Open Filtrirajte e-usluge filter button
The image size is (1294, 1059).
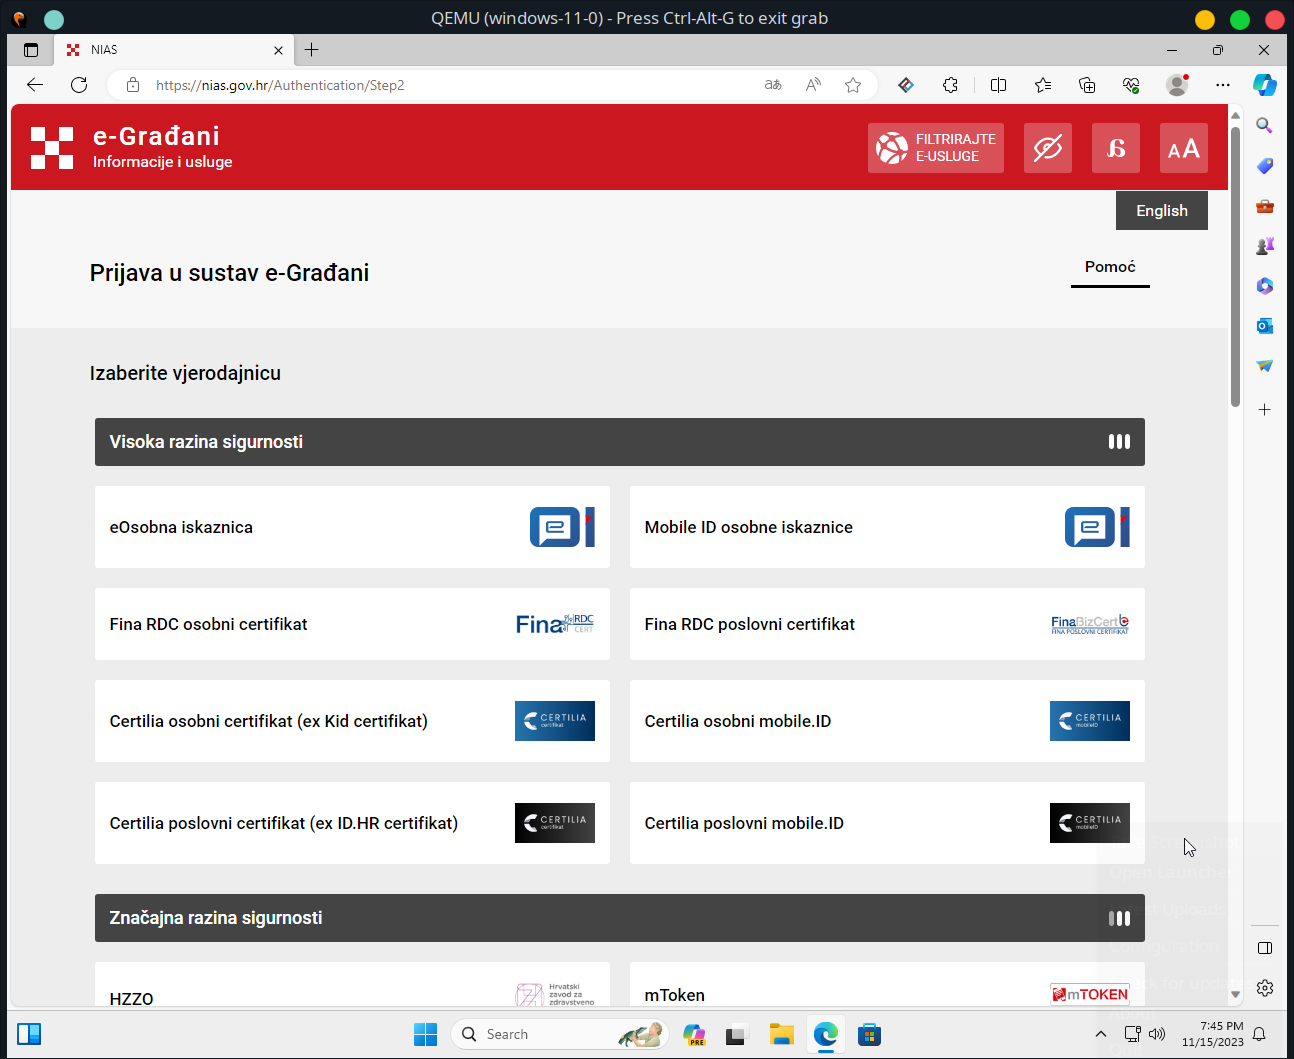[x=935, y=148]
